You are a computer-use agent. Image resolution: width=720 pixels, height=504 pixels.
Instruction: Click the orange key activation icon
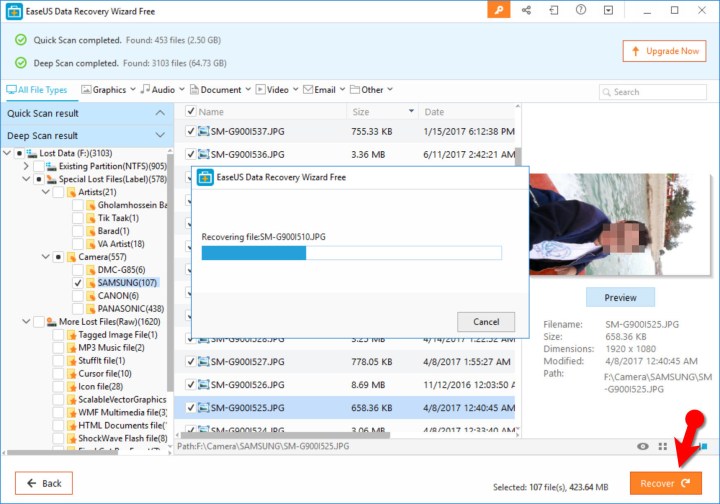coord(499,9)
